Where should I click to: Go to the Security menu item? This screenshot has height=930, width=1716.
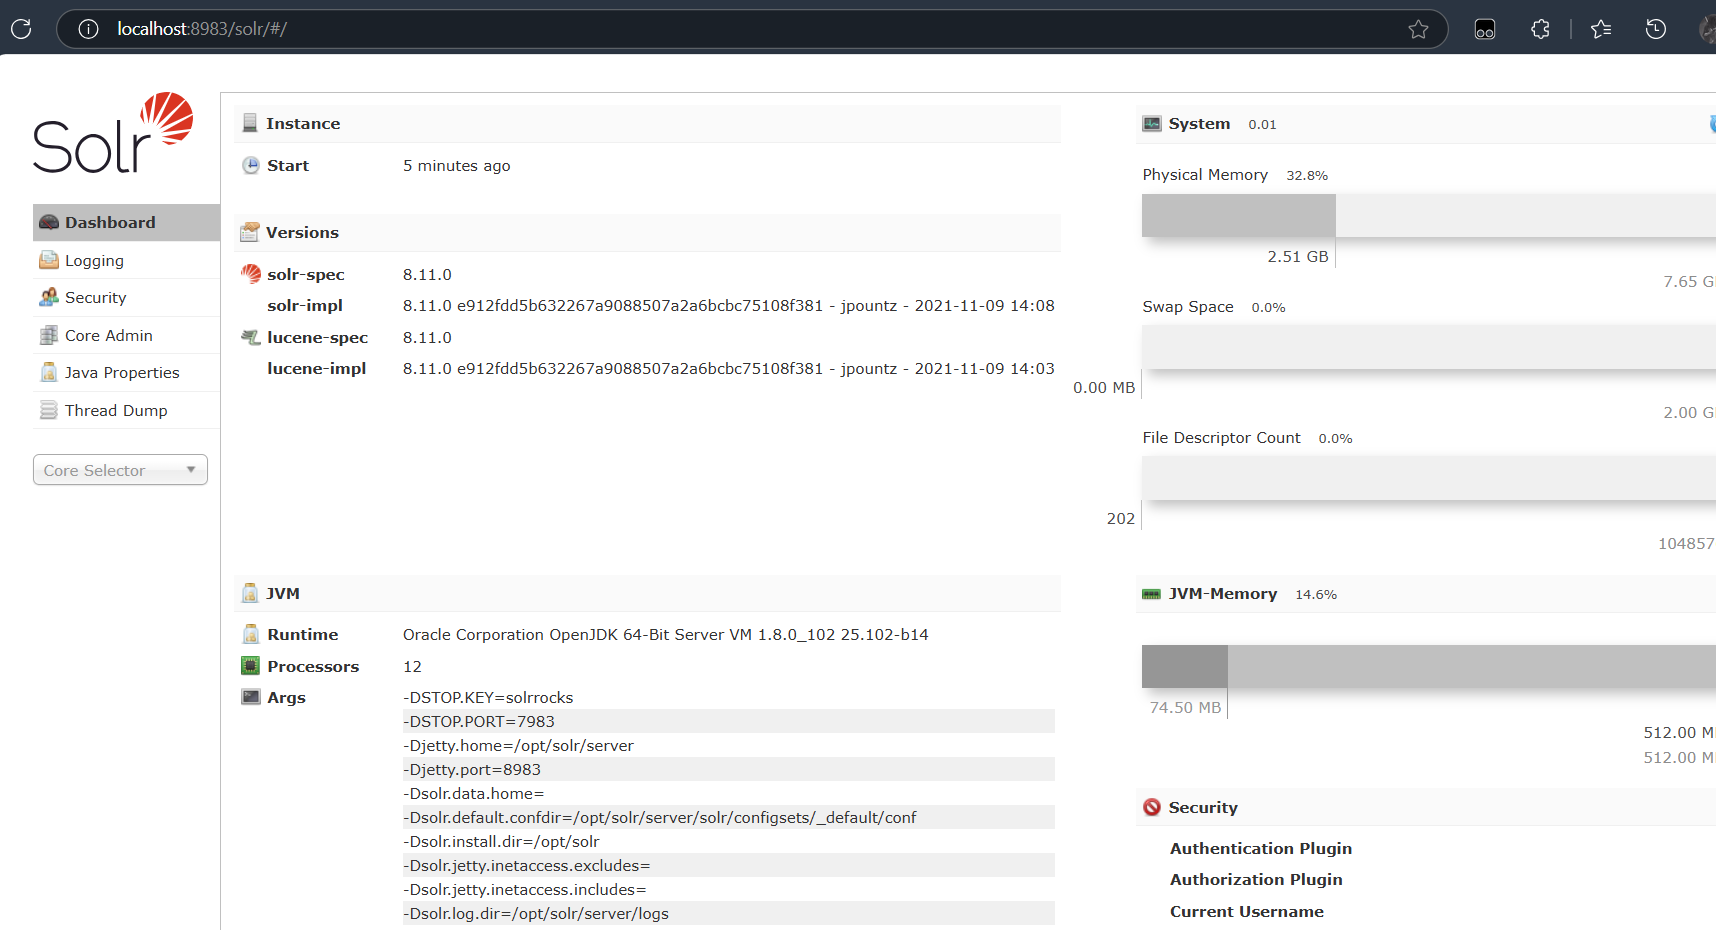(x=126, y=297)
